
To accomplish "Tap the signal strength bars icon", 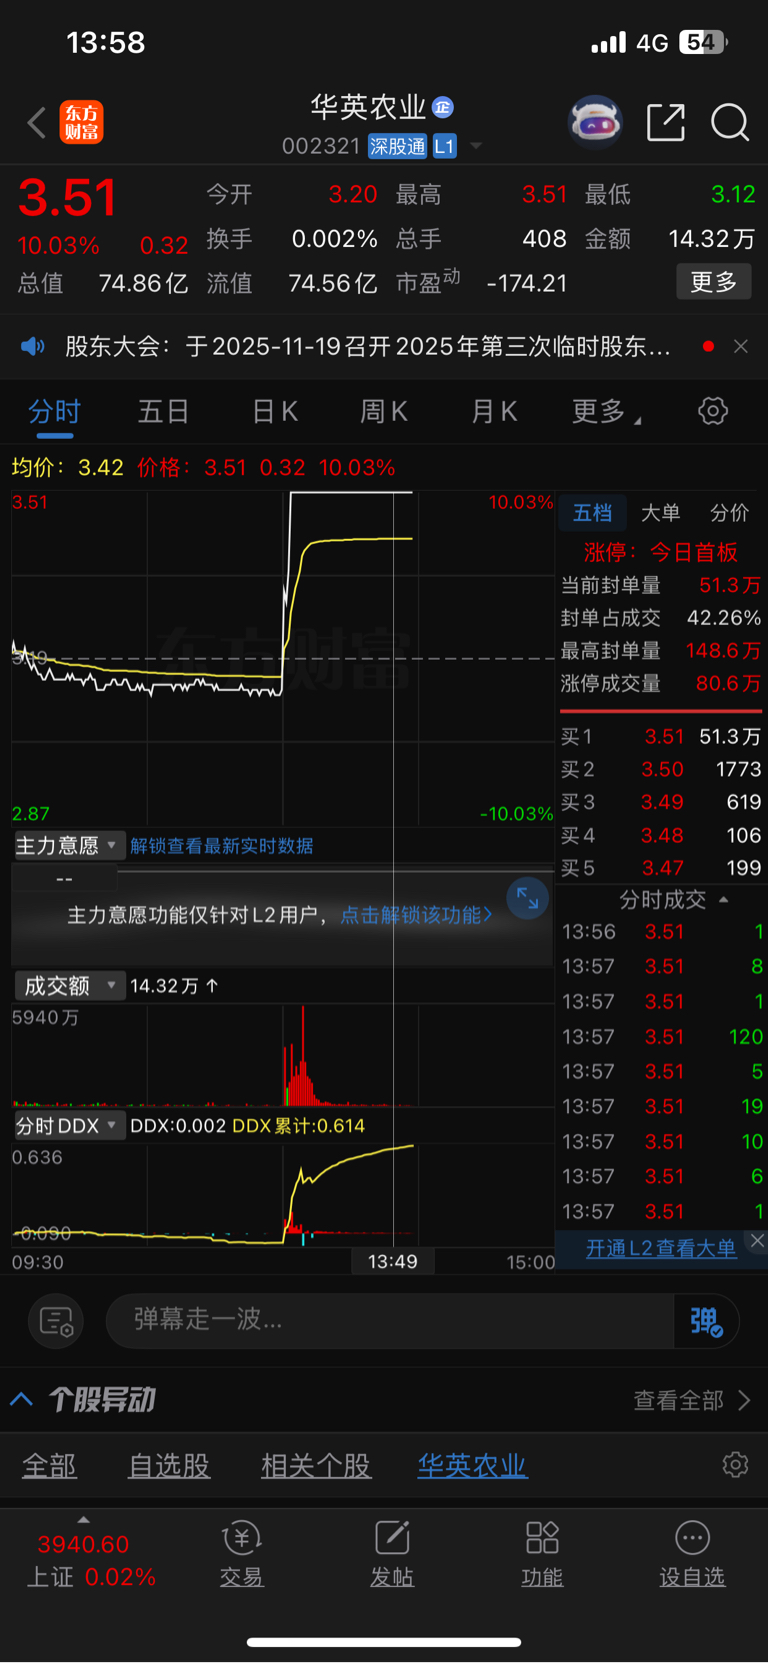I will point(608,42).
